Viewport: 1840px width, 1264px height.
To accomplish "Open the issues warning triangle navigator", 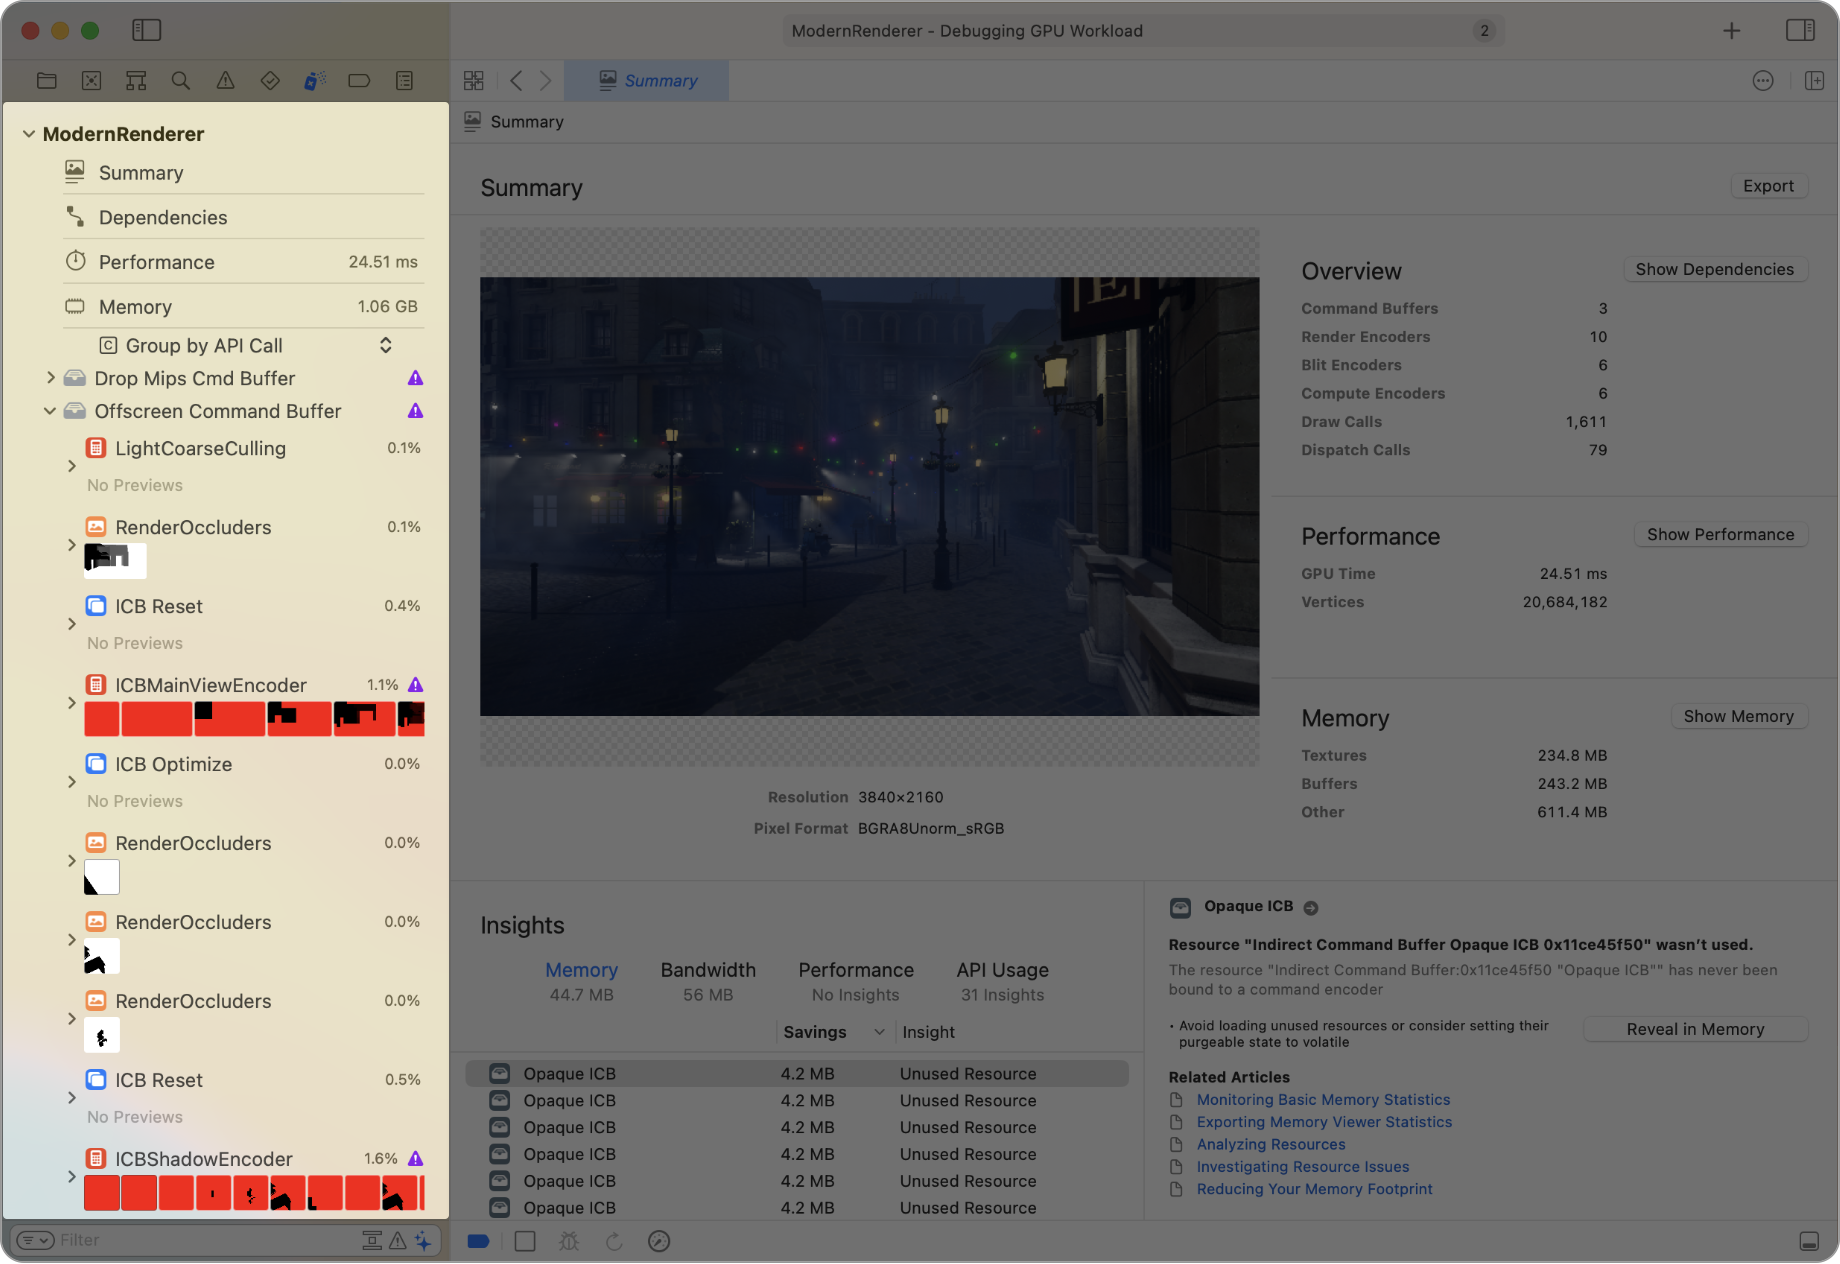I will [x=226, y=80].
